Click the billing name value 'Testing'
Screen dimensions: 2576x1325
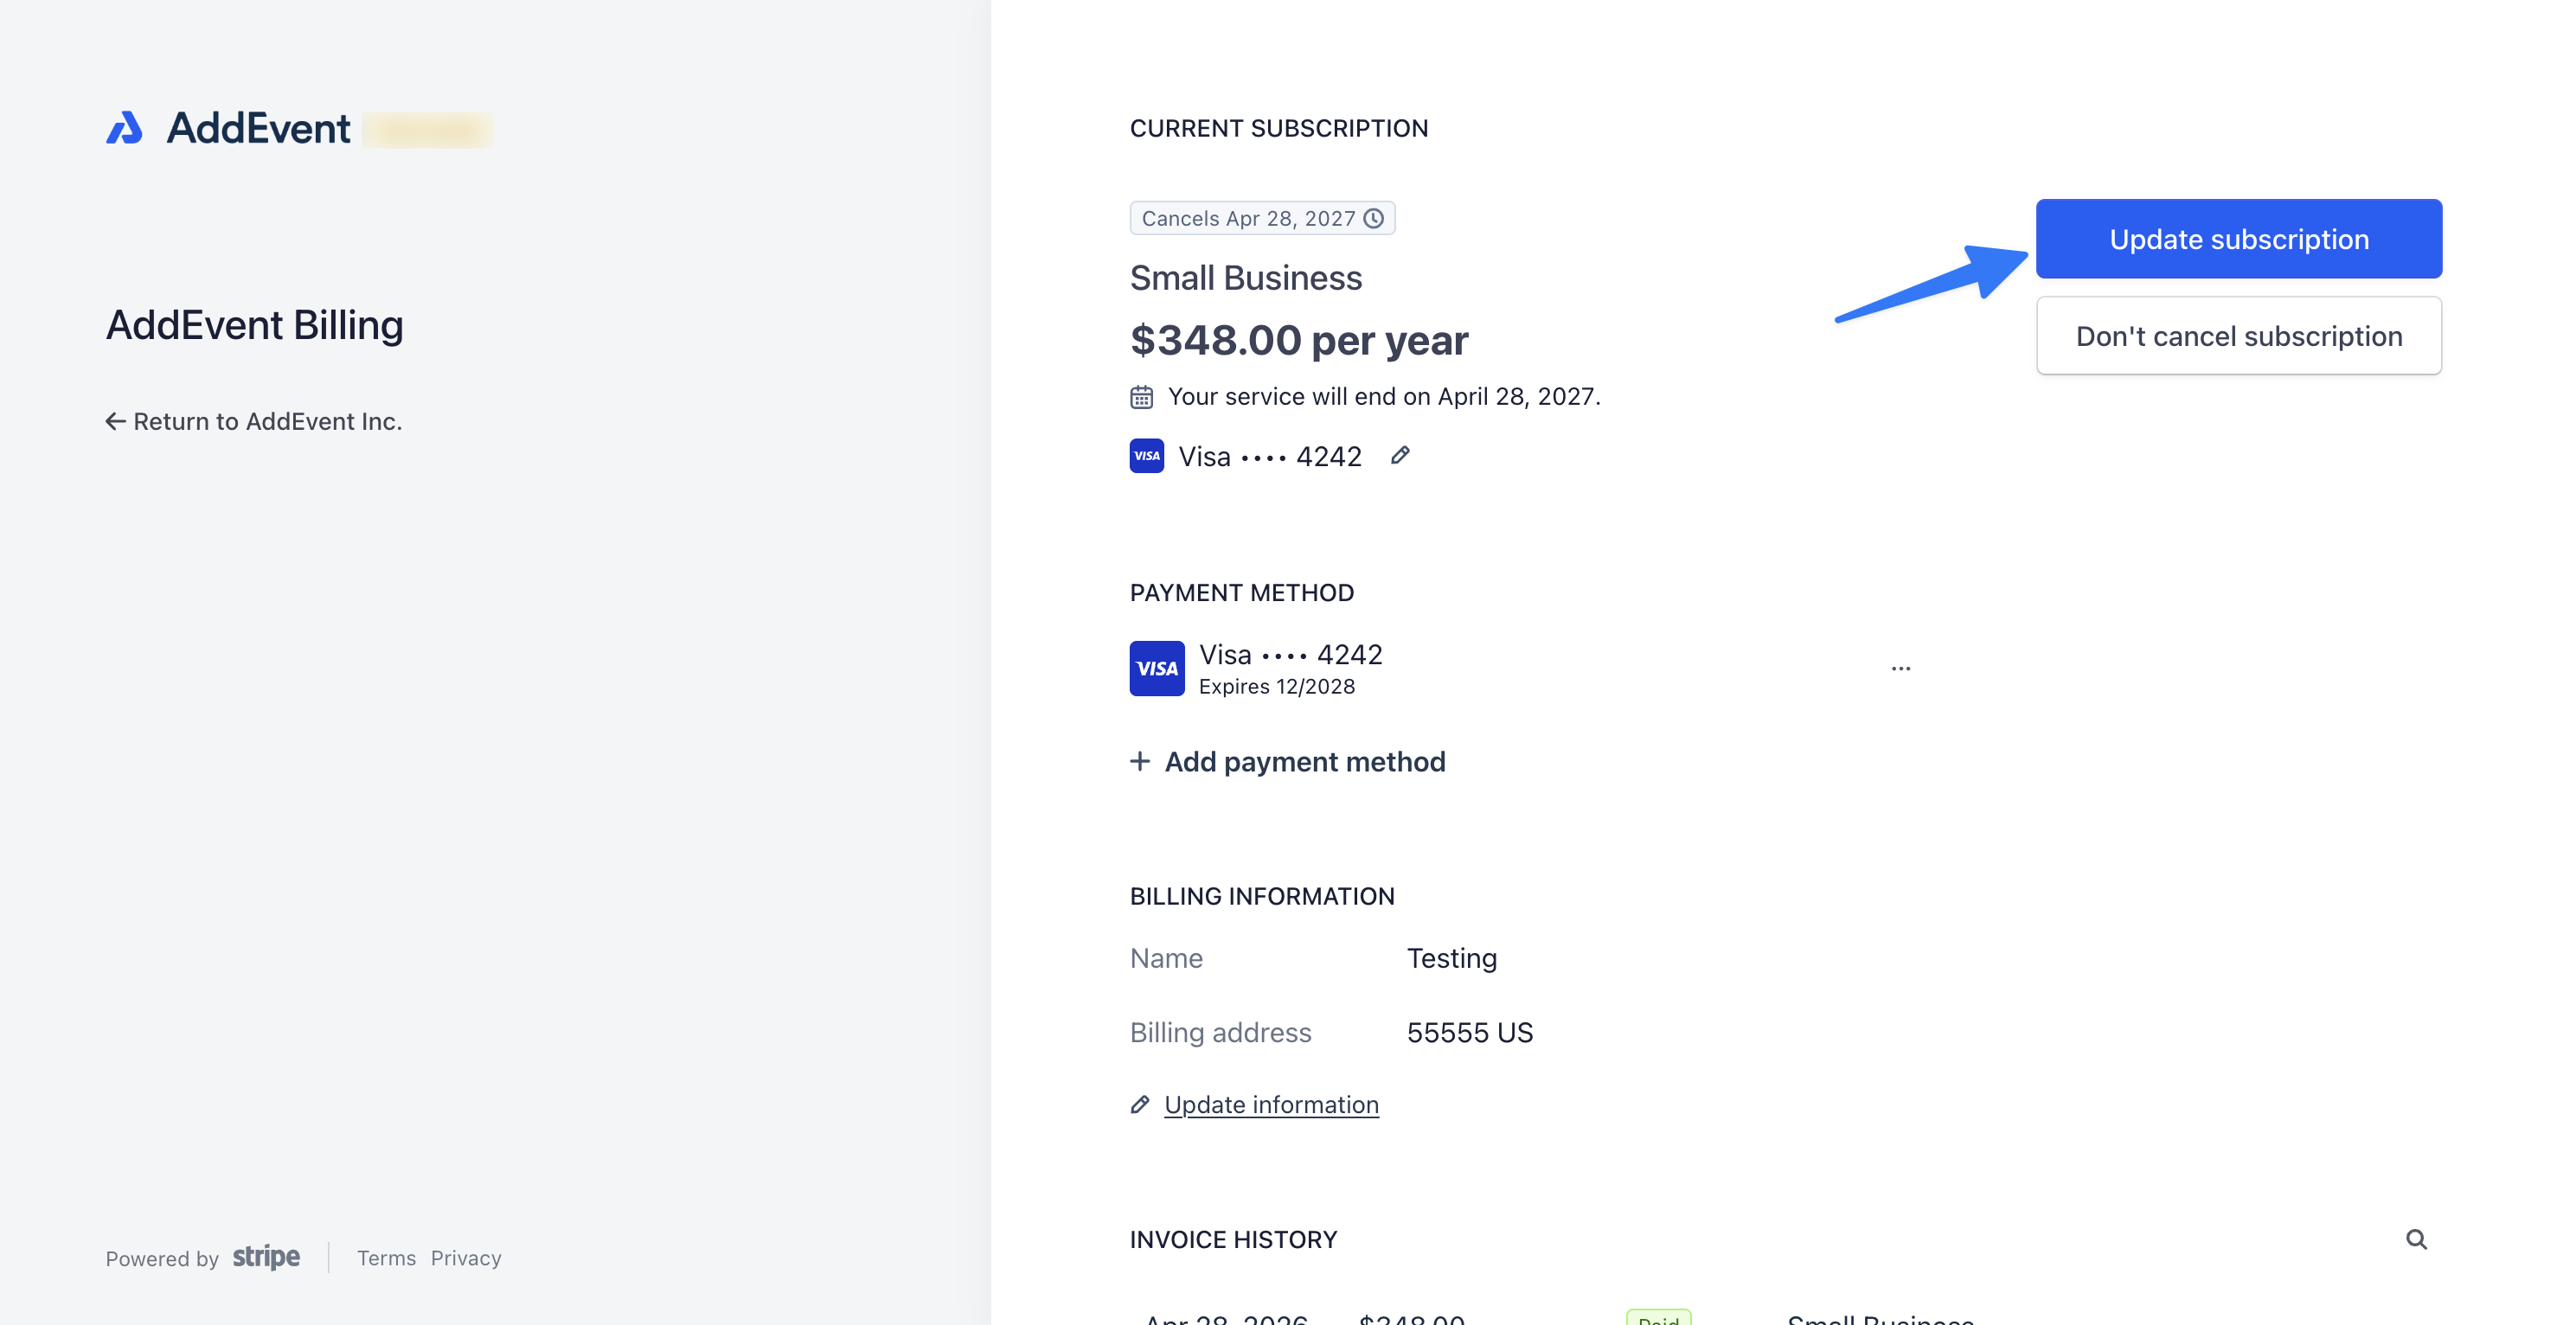[1452, 958]
